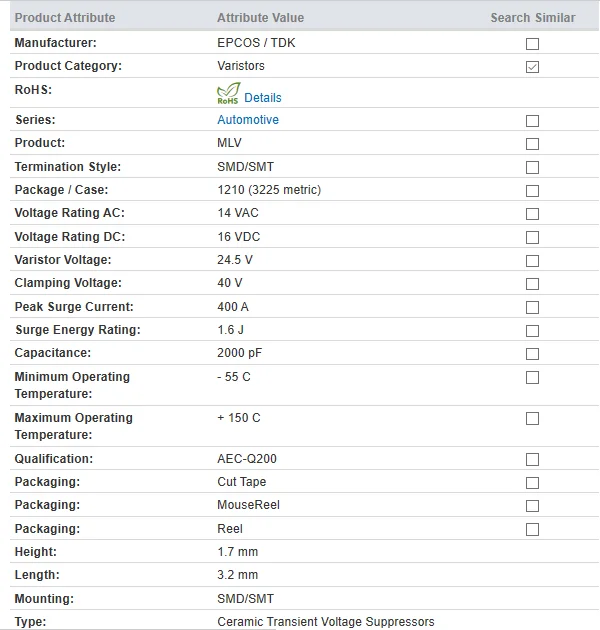Click the Cut Tape packaging value
The width and height of the screenshot is (600, 630).
pyautogui.click(x=242, y=482)
